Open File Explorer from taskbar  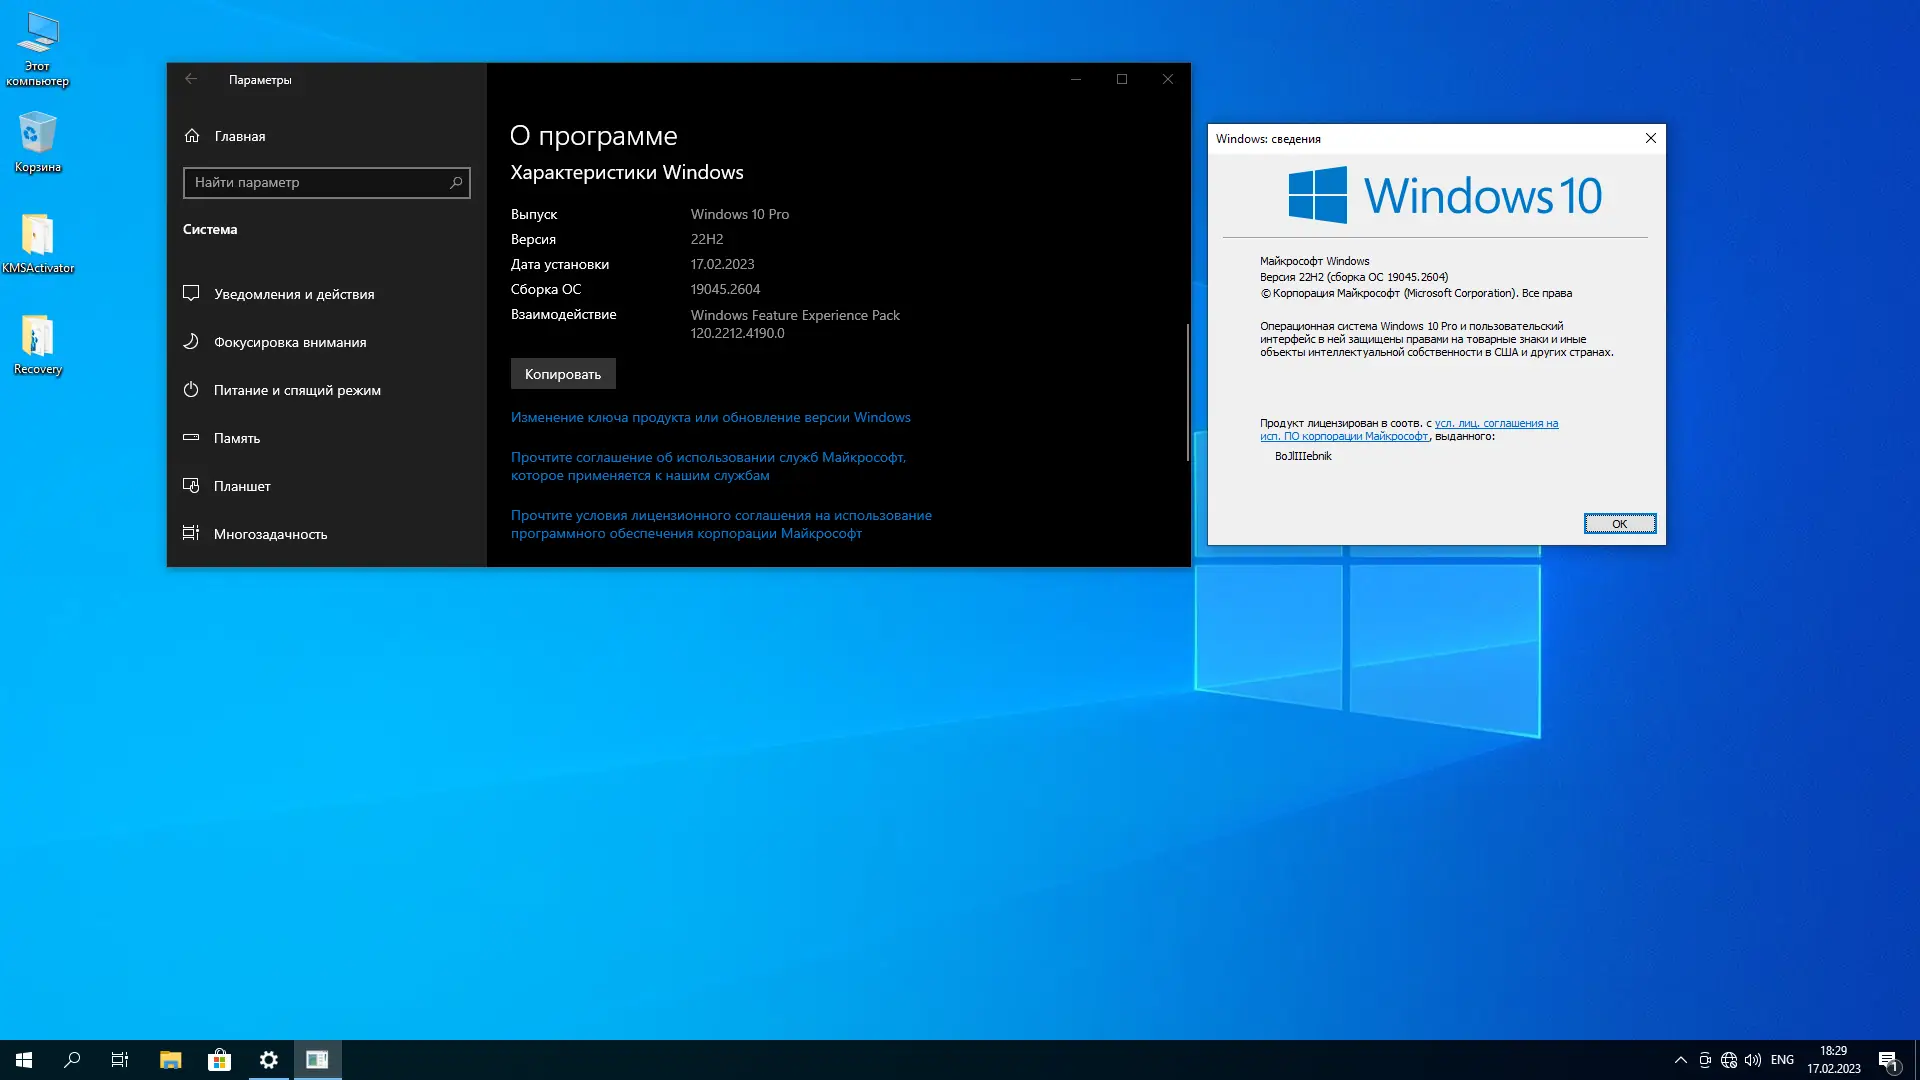pos(171,1060)
